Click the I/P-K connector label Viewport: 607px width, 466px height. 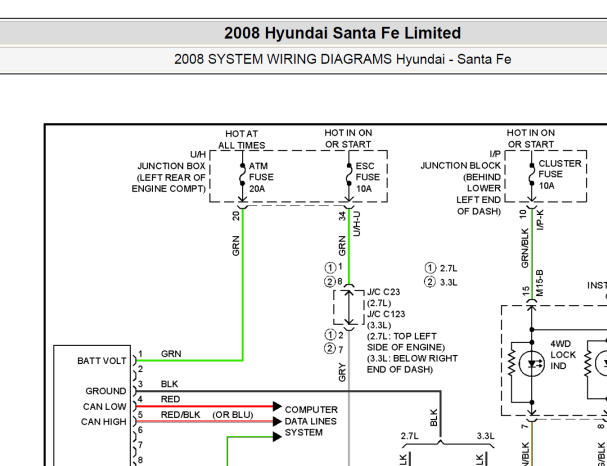point(541,219)
